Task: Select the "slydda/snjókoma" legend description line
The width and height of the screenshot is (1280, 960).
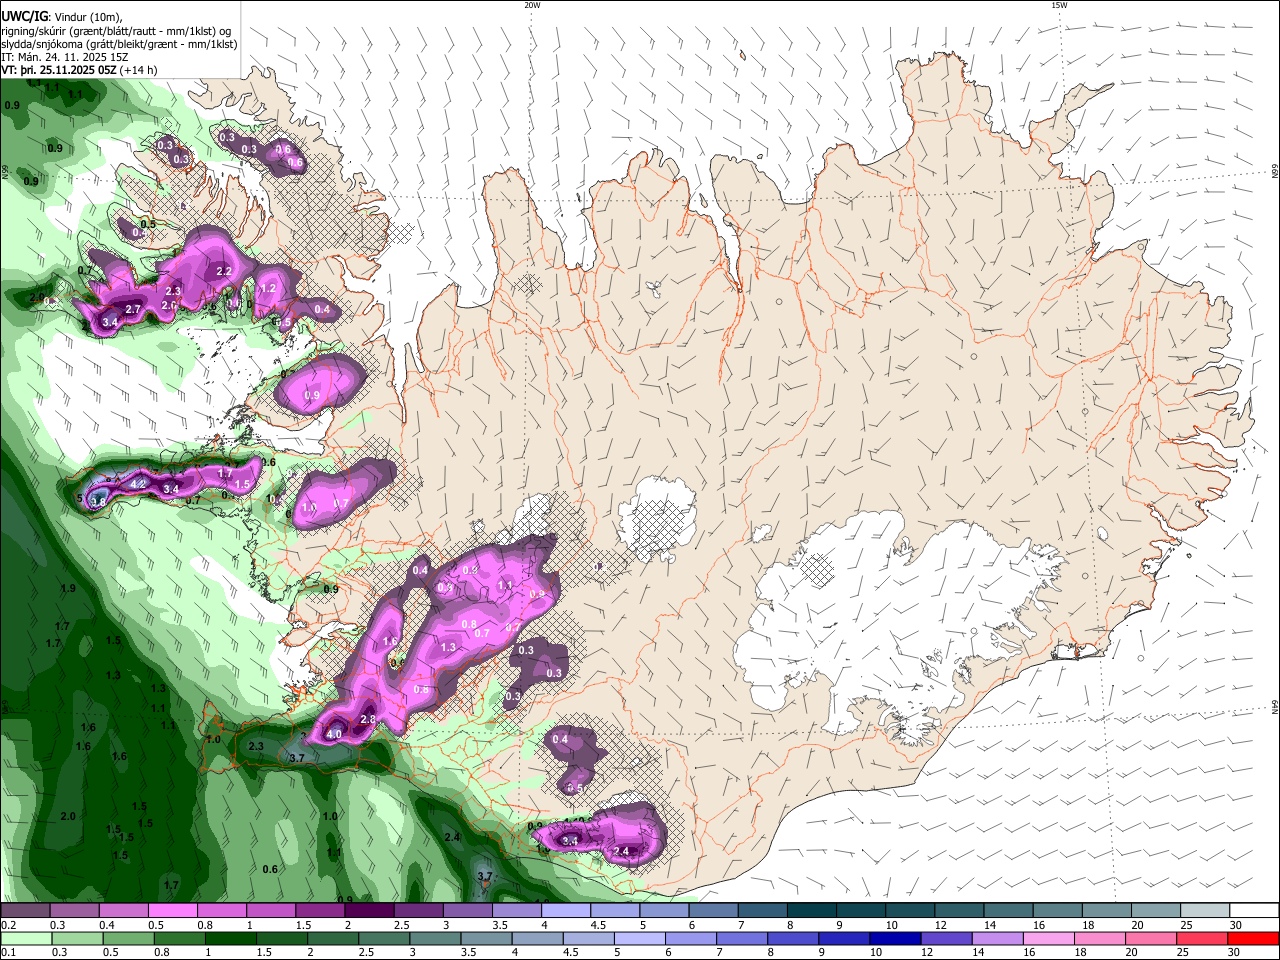Action: [x=119, y=44]
